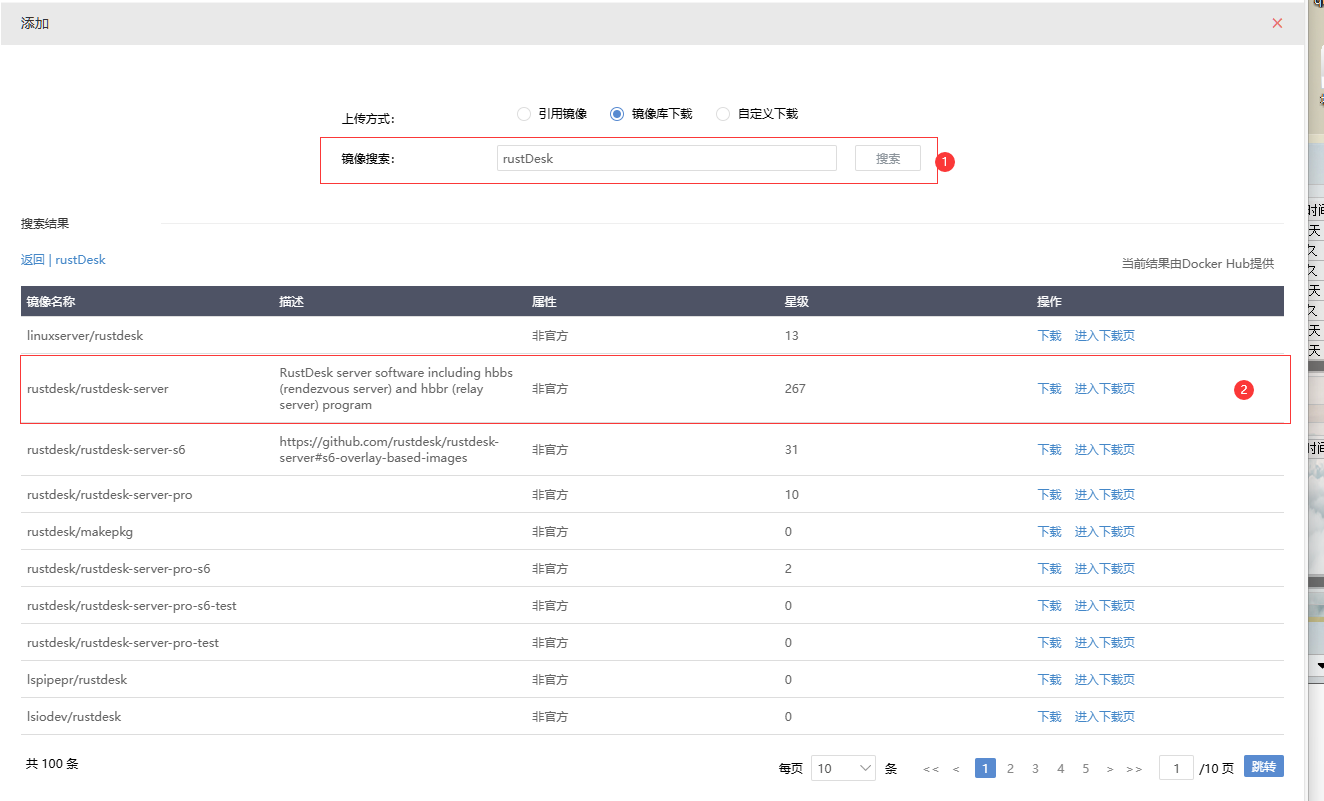1324x801 pixels.
Task: Download the lspipepr/rustdesk image
Action: pos(1049,680)
